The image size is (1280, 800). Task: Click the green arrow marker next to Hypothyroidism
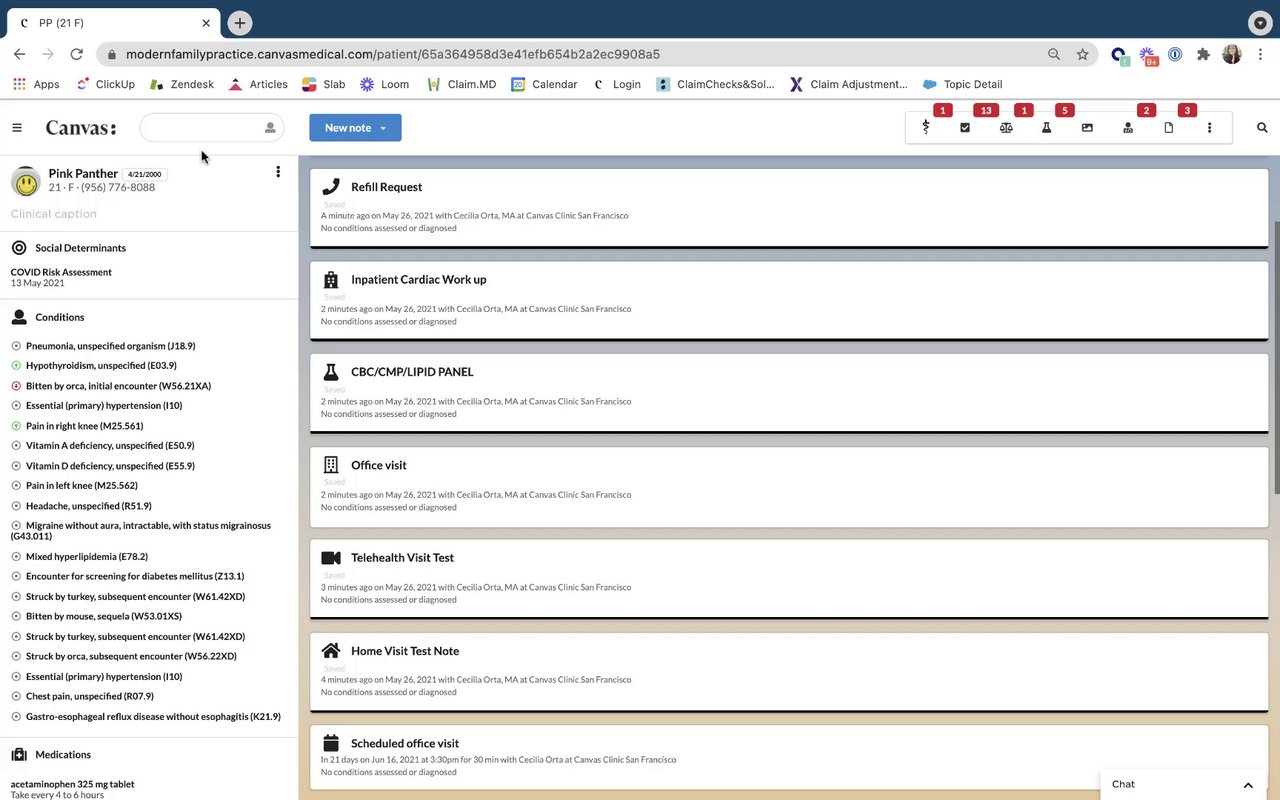click(x=16, y=366)
